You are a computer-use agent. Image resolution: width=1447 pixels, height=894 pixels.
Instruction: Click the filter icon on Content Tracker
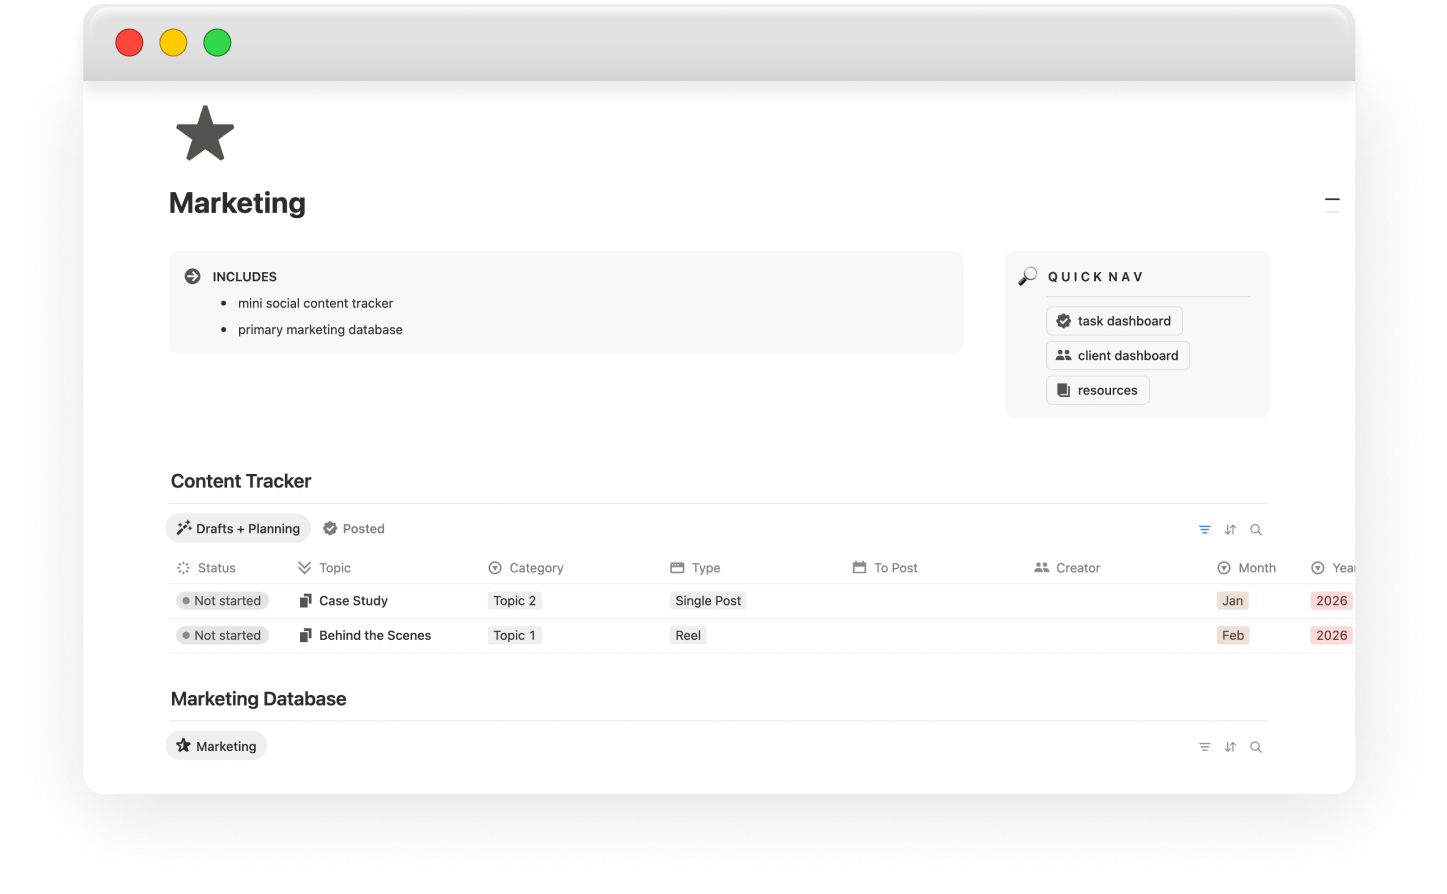[1204, 529]
